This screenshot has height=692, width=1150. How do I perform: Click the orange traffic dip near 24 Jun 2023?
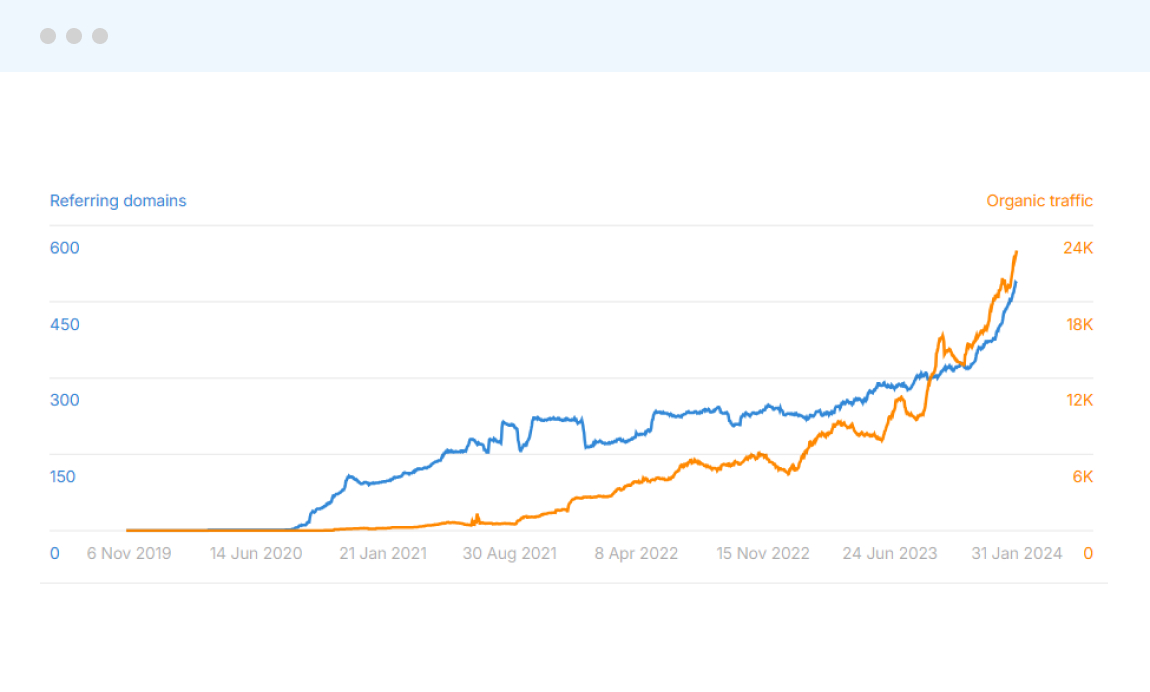pyautogui.click(x=880, y=440)
